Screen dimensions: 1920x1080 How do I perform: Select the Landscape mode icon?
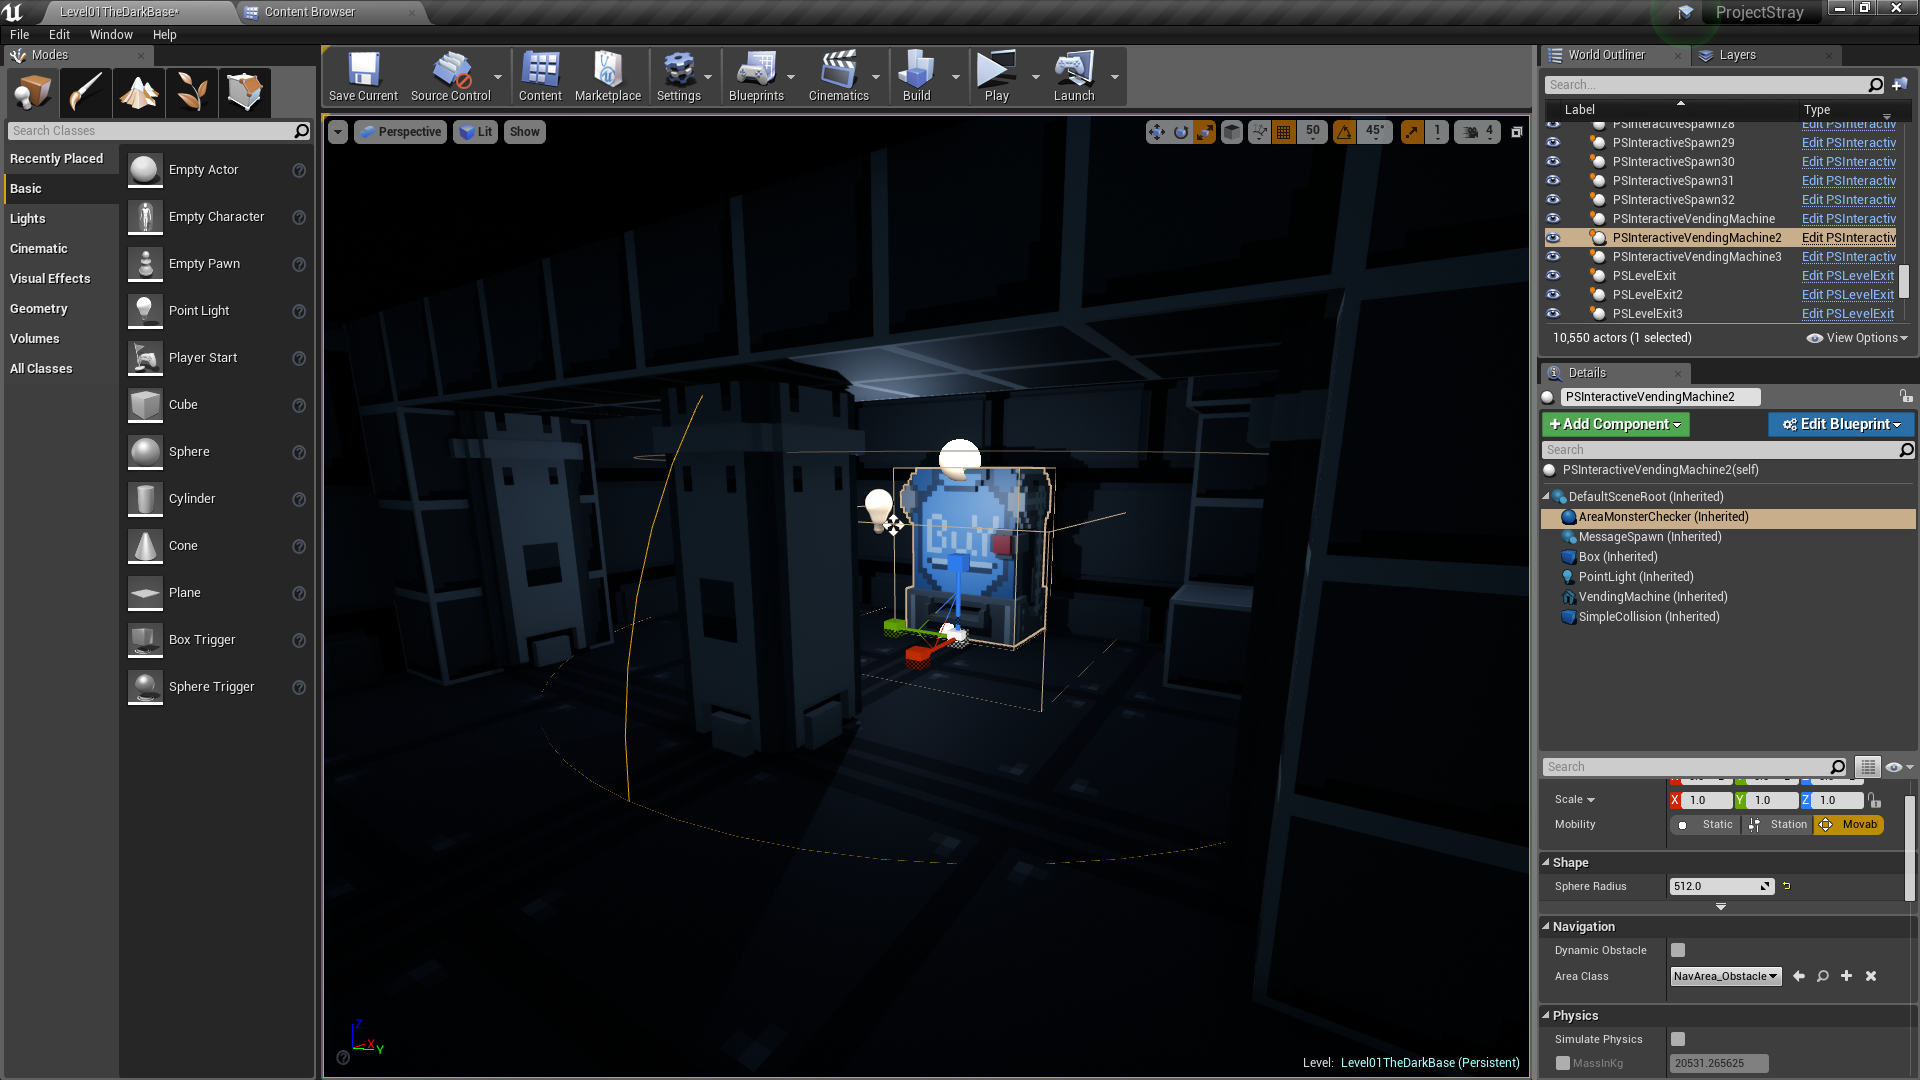pos(139,92)
